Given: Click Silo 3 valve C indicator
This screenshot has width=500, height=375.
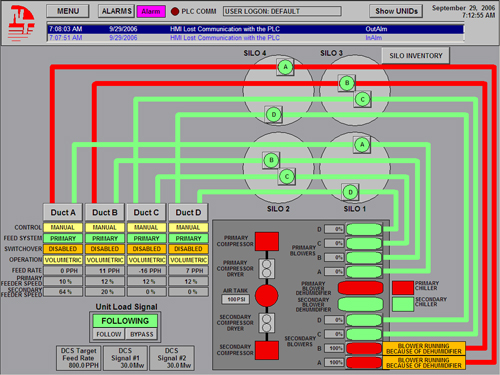Looking at the screenshot, I should pos(362,99).
